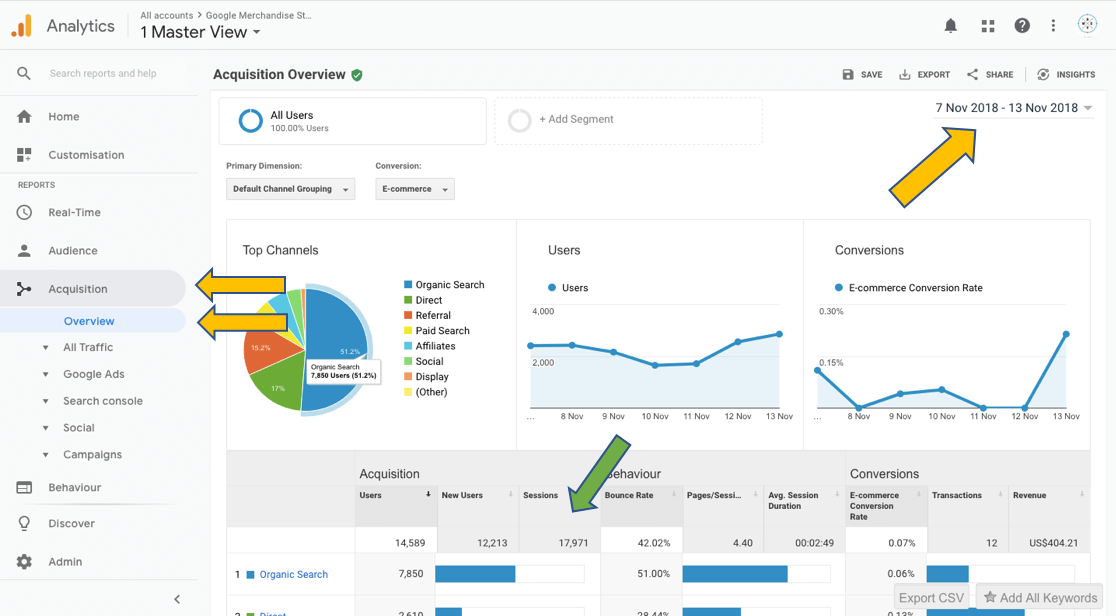Select the All Users segment

tap(352, 121)
